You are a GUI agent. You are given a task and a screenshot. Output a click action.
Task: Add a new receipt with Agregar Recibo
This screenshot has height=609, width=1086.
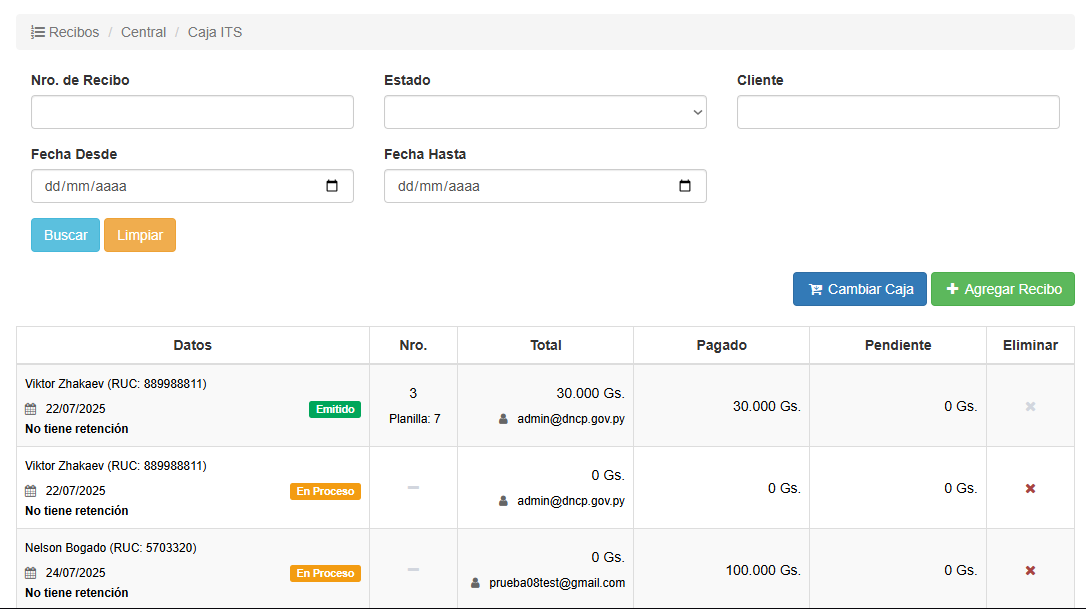(x=1002, y=289)
